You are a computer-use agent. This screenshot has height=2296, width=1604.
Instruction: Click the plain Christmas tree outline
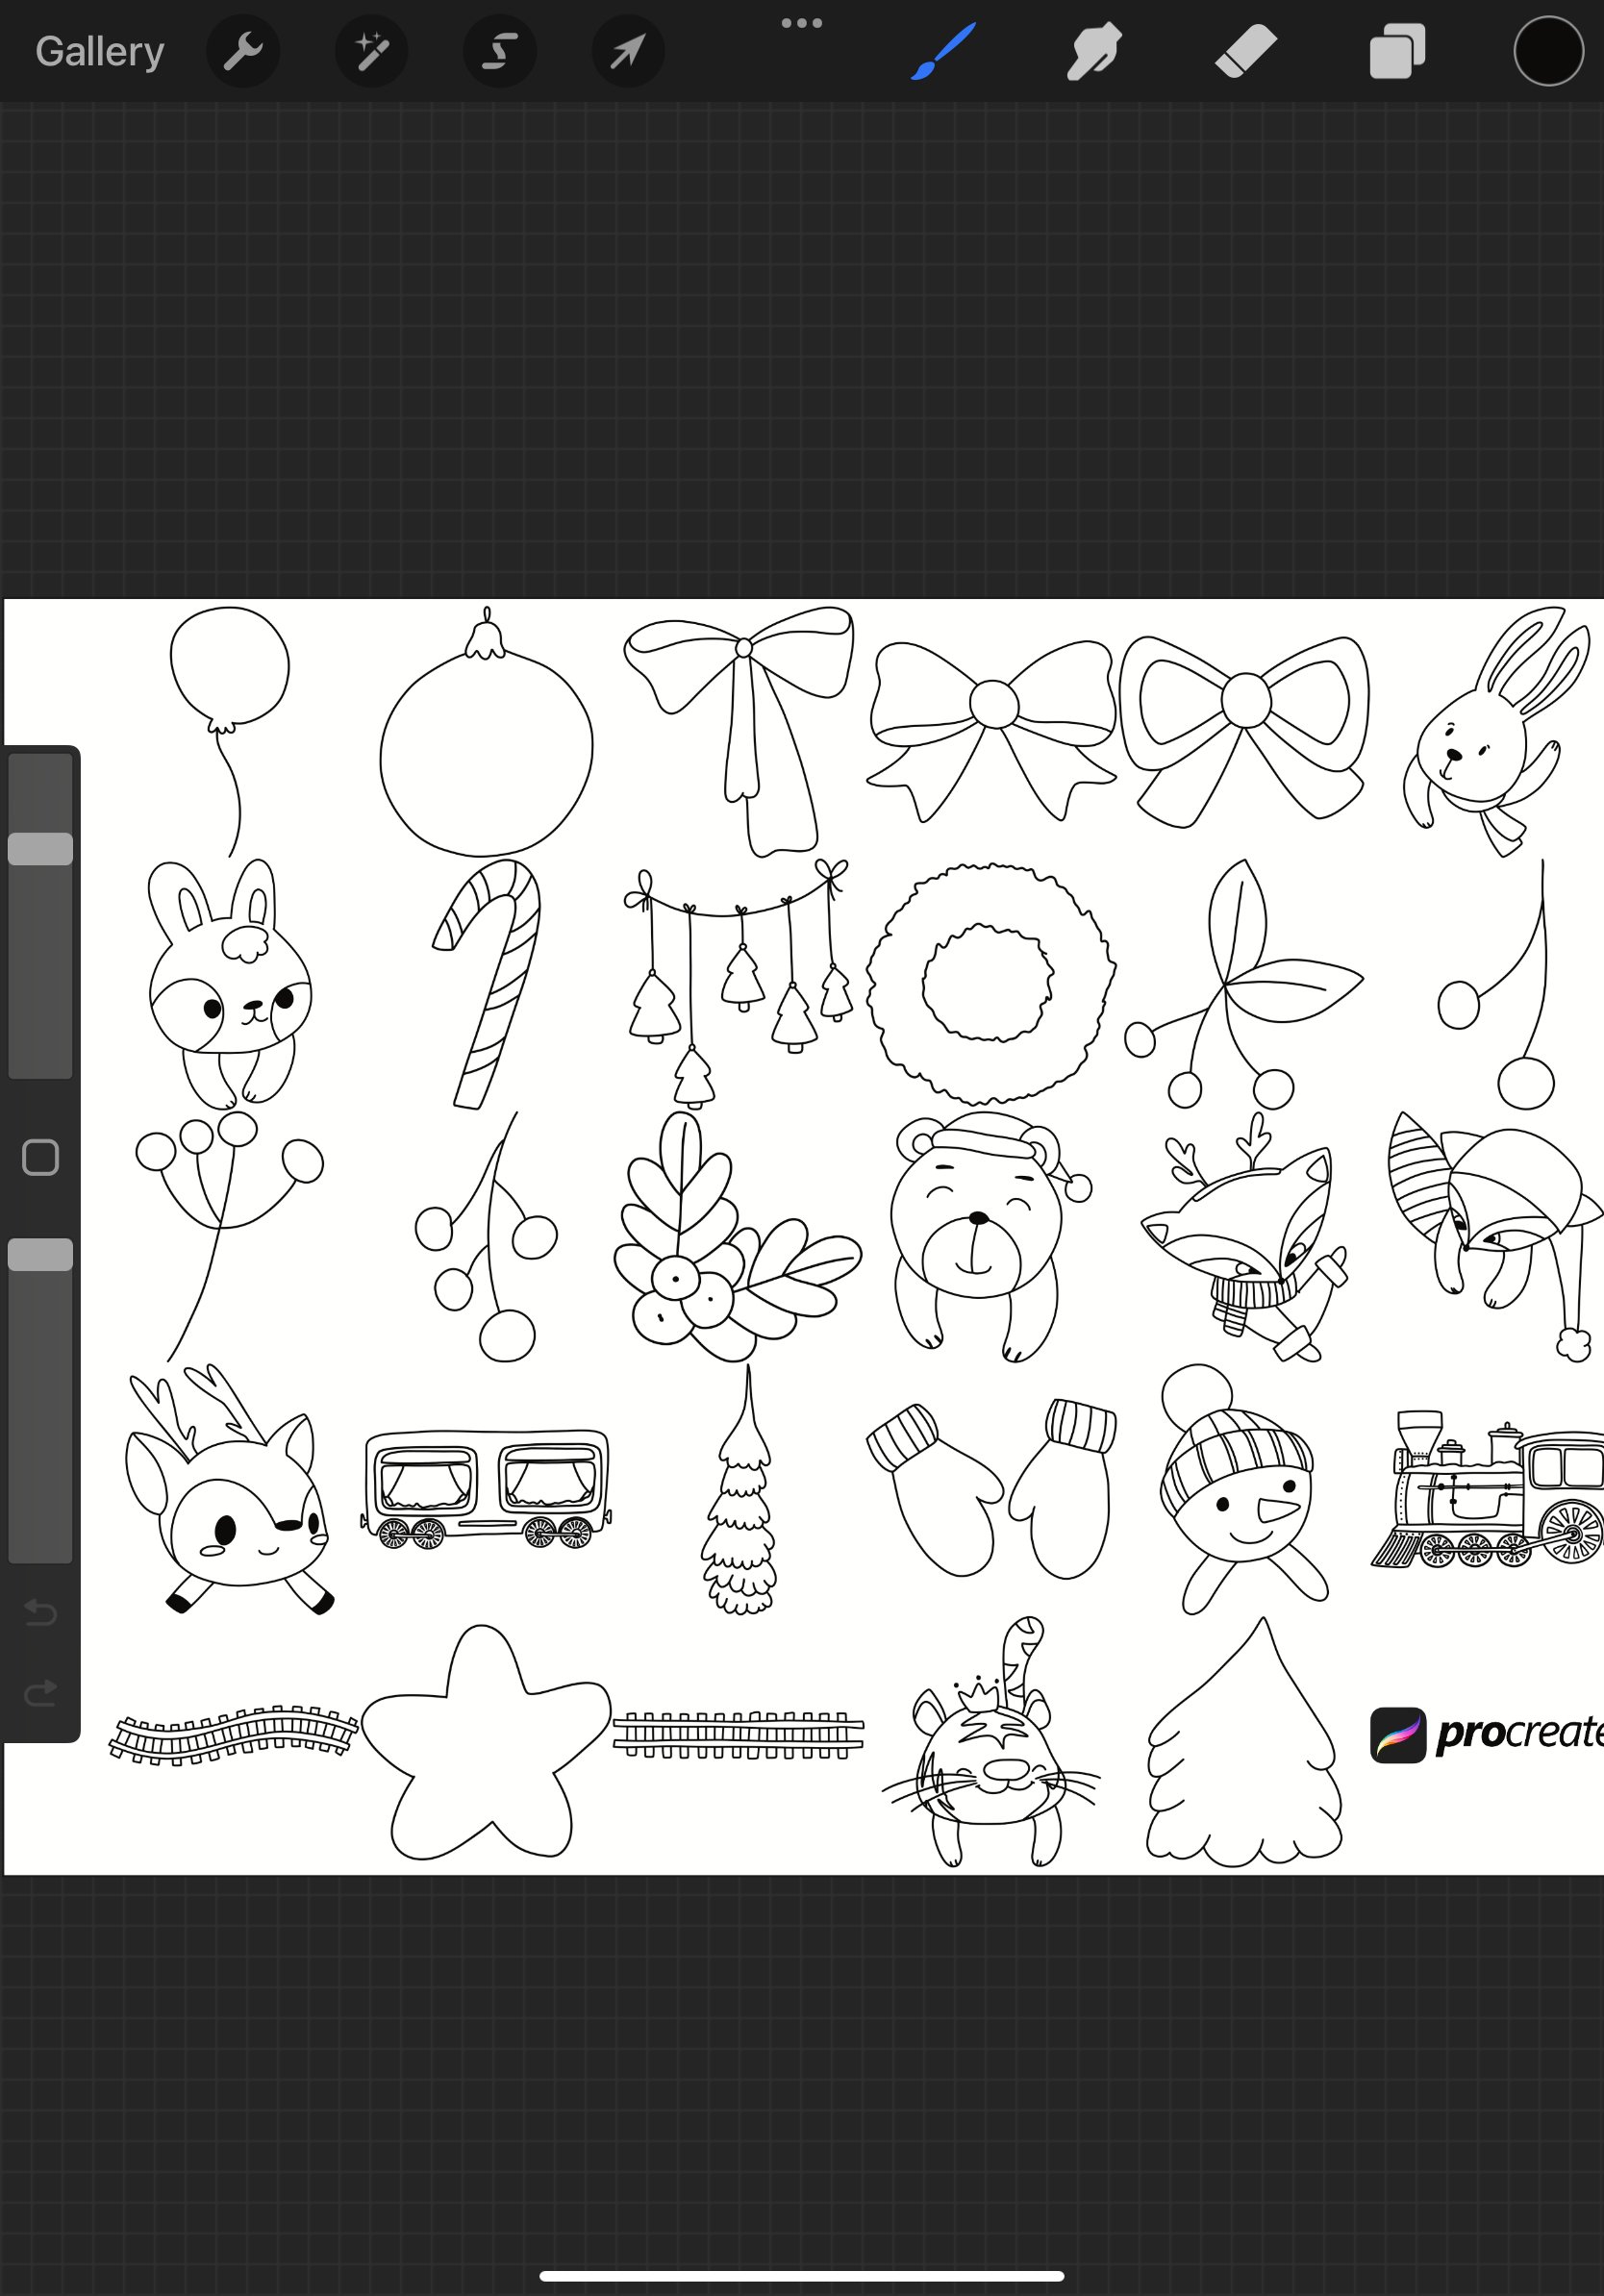[x=1243, y=1742]
